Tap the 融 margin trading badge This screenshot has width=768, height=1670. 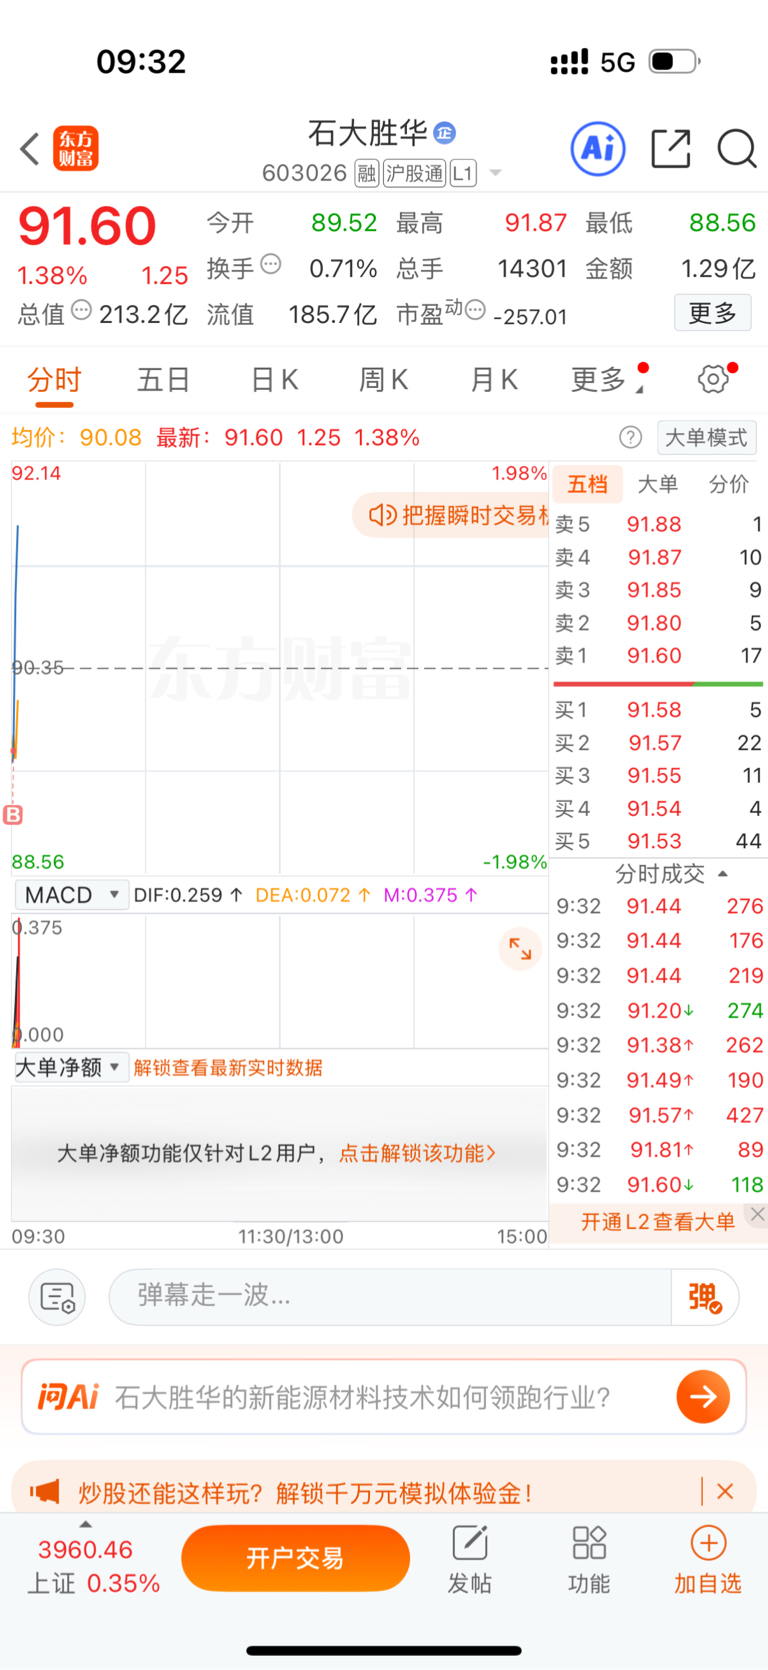click(367, 174)
